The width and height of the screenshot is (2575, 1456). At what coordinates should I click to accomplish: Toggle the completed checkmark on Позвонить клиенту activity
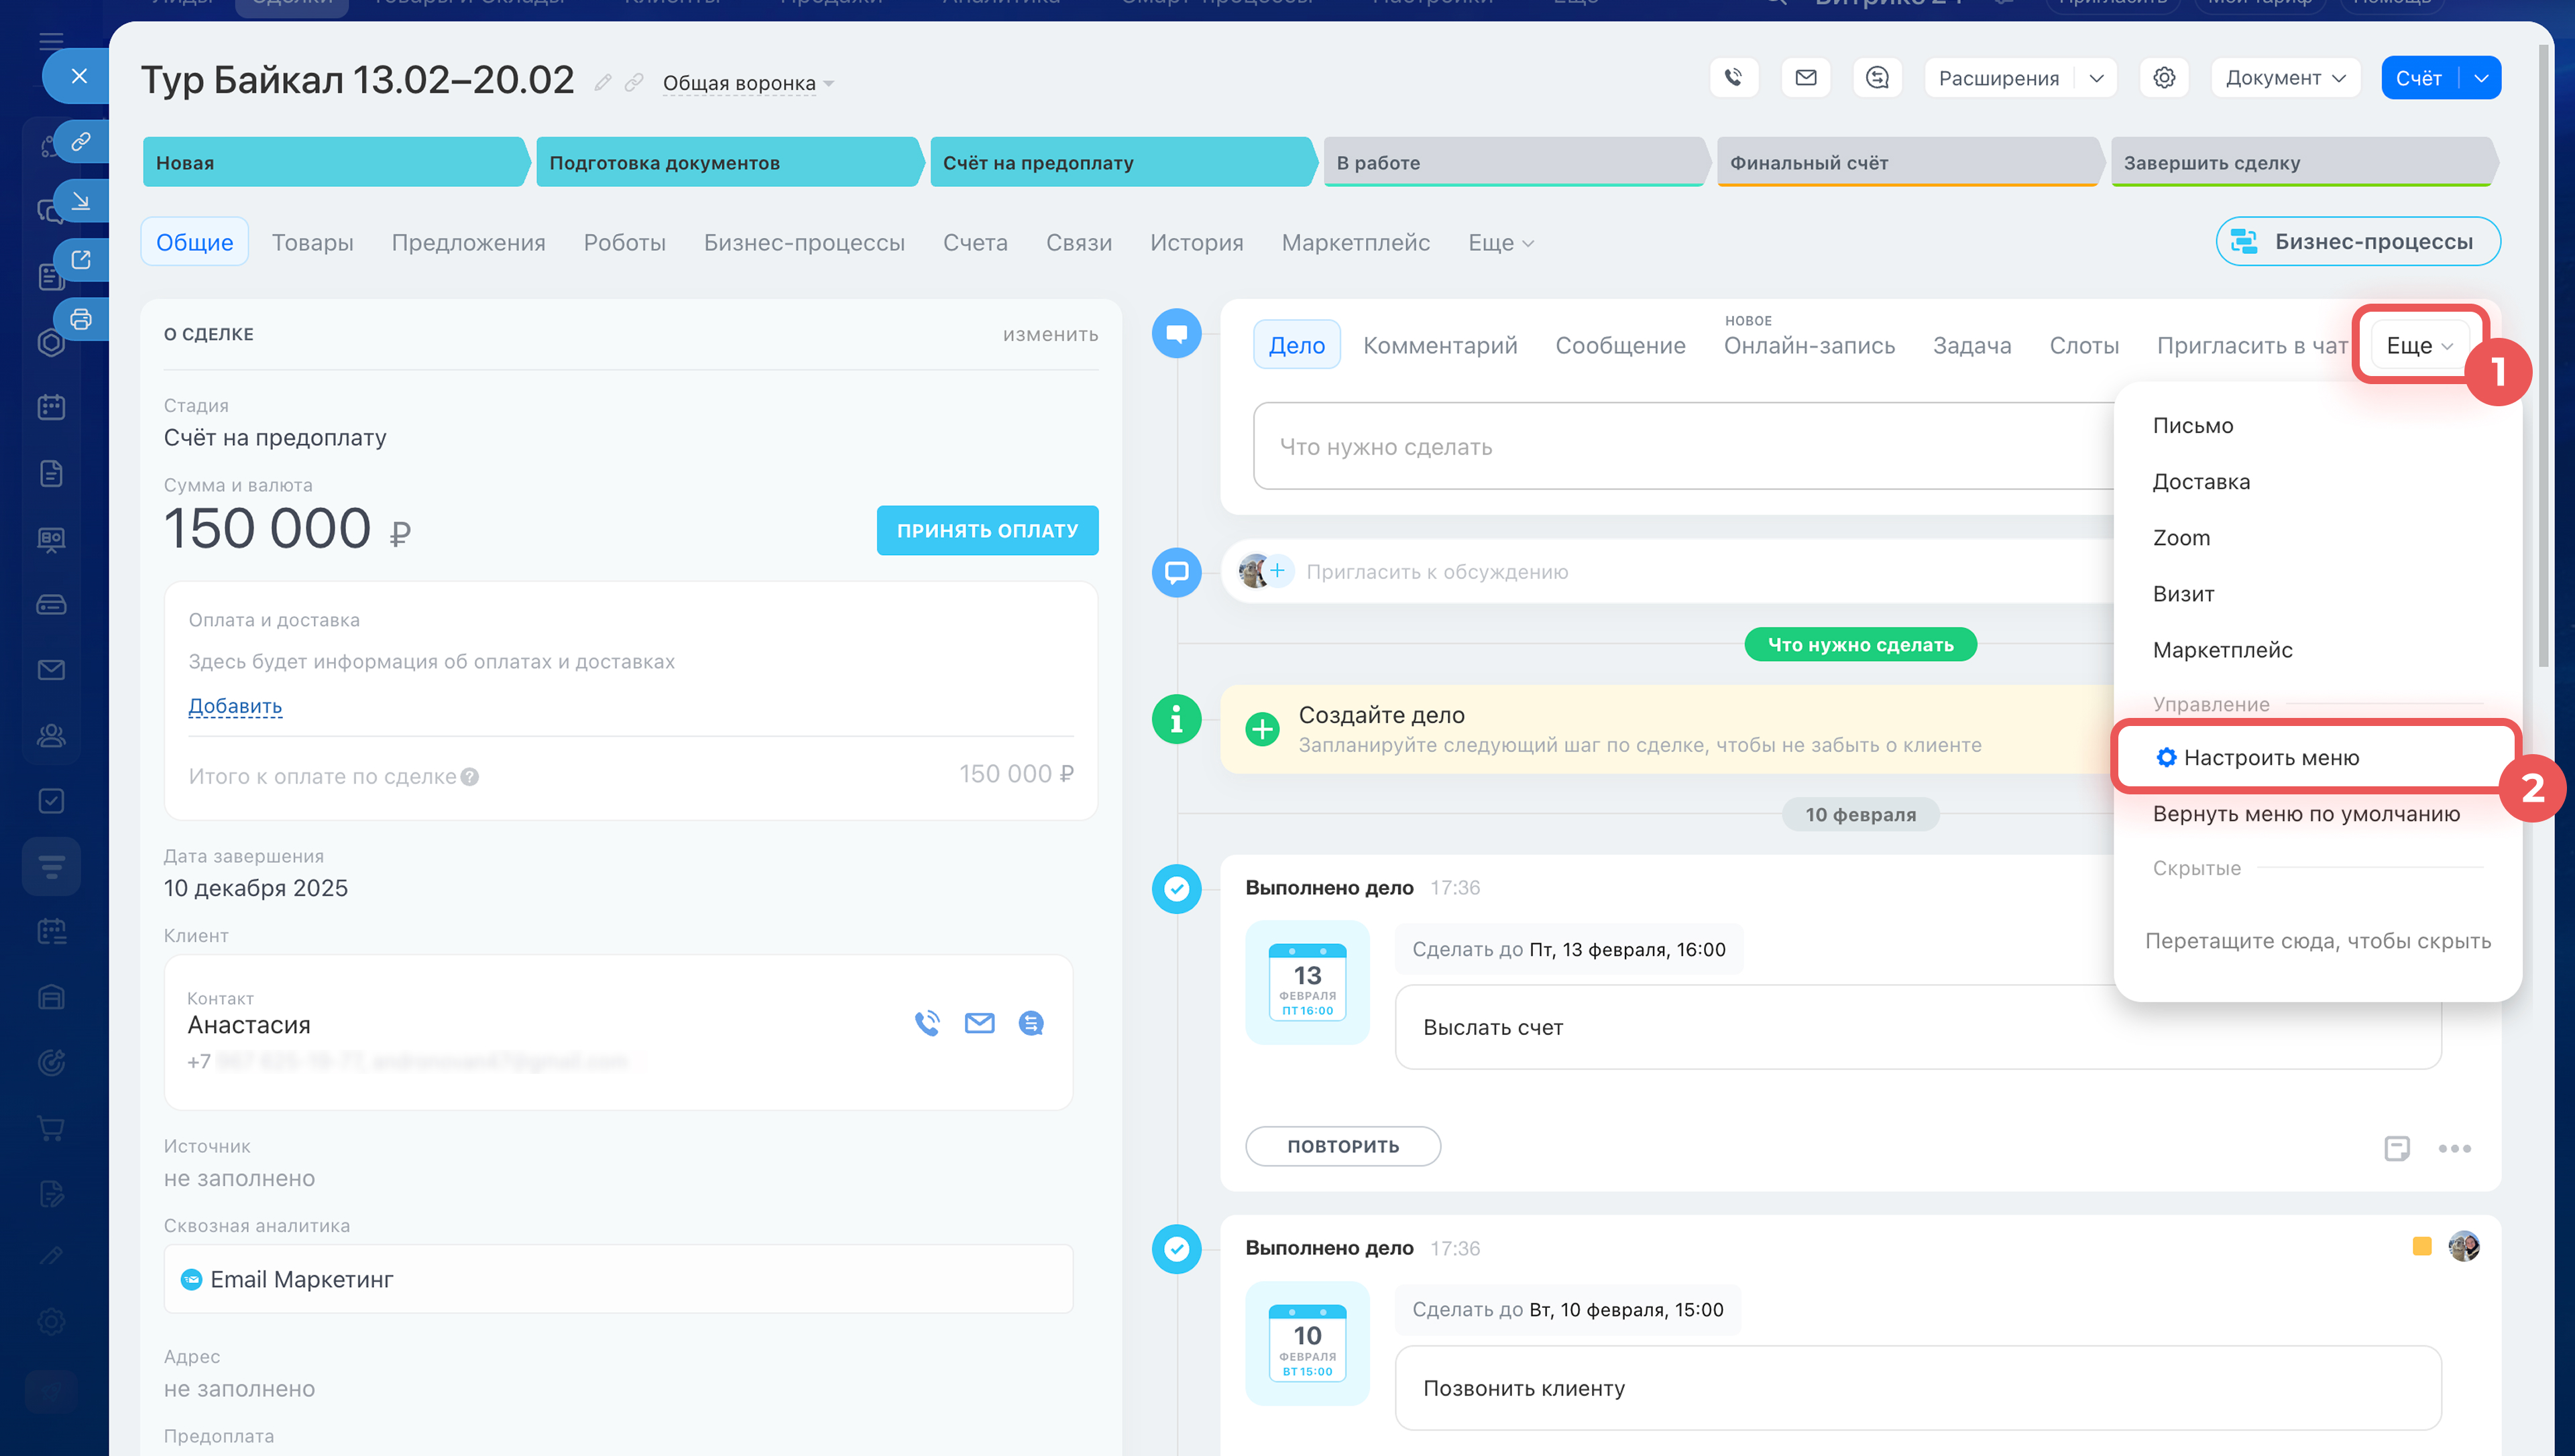click(x=1176, y=1249)
